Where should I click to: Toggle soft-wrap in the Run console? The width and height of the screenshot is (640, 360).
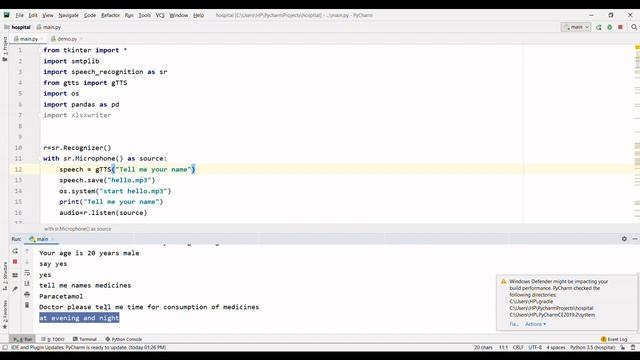pyautogui.click(x=27, y=273)
